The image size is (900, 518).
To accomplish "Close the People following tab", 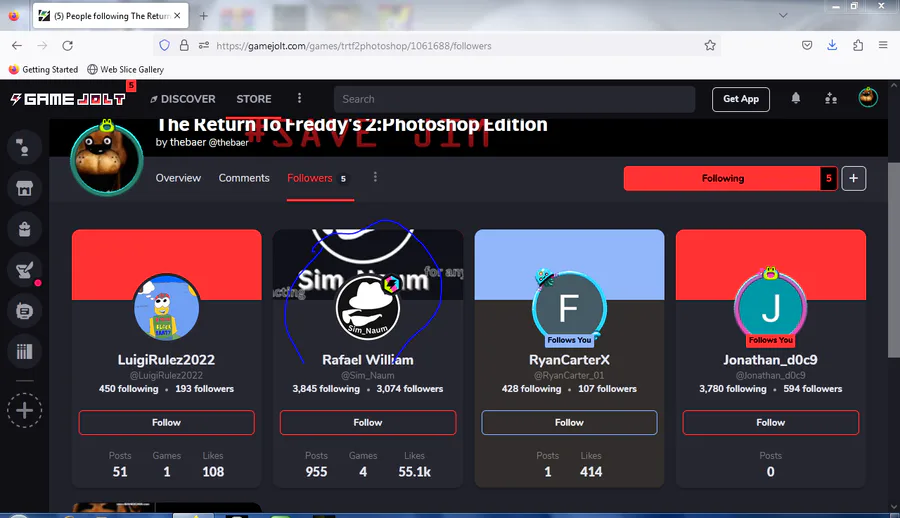I will [177, 16].
